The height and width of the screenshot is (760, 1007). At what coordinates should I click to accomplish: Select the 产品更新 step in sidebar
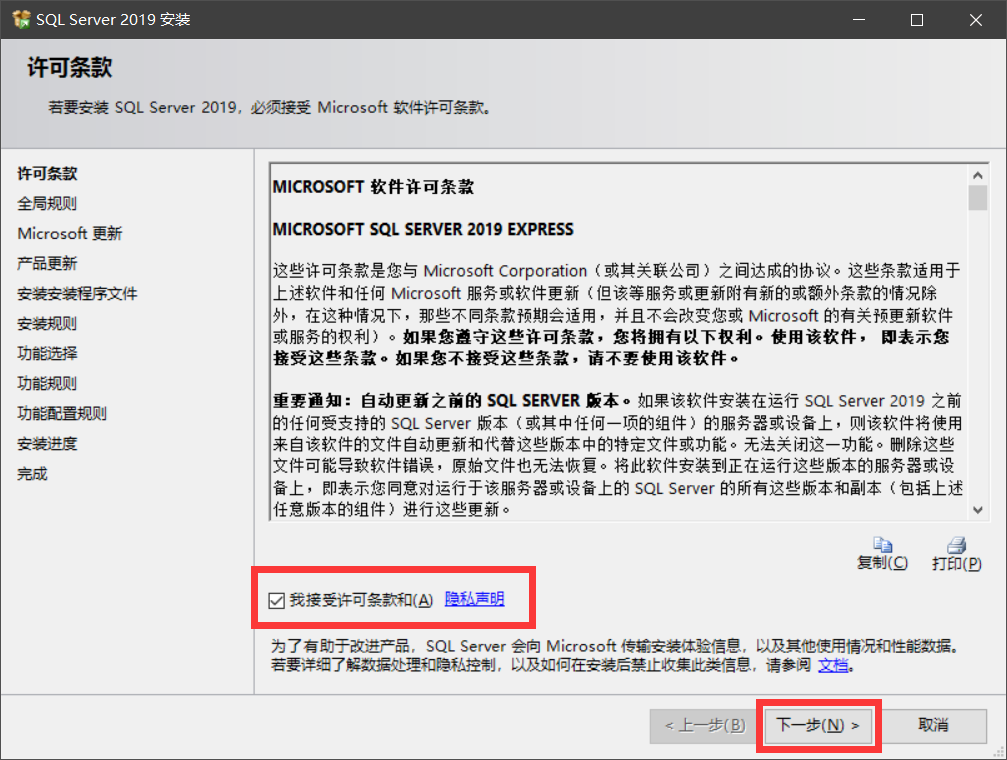pyautogui.click(x=47, y=263)
